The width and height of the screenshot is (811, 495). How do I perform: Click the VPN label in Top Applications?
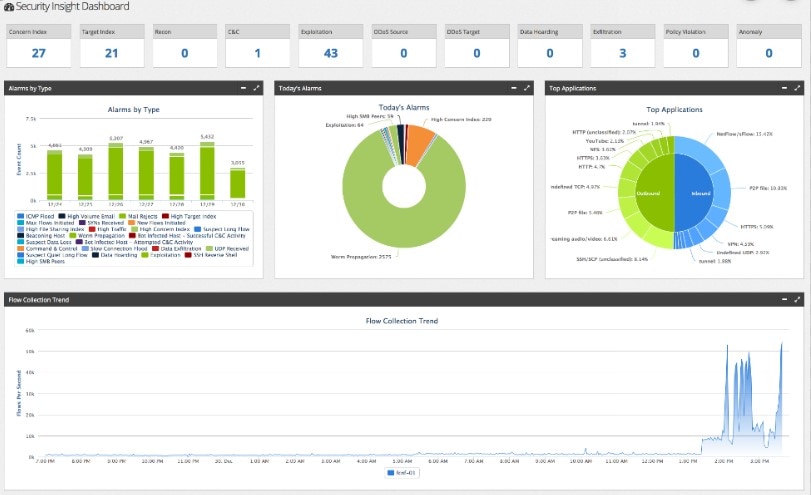[741, 244]
